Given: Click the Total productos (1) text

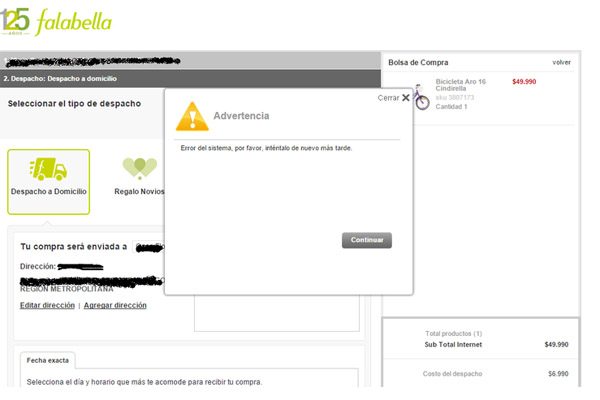Looking at the screenshot, I should (x=453, y=333).
